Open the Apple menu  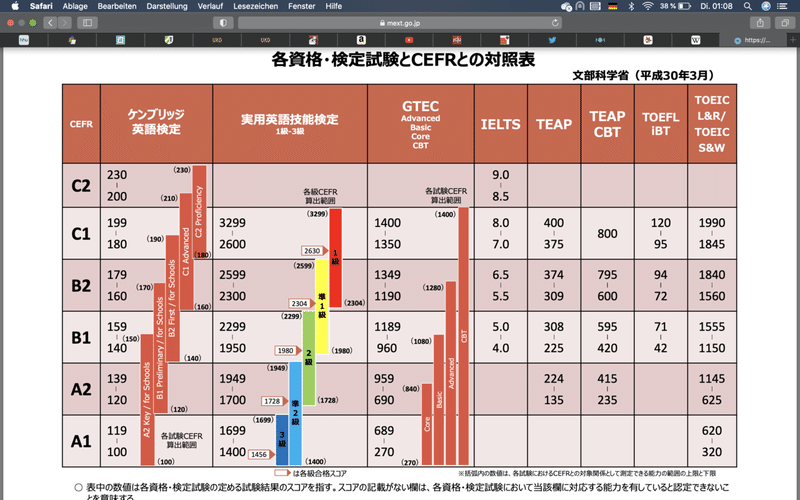pyautogui.click(x=15, y=6)
